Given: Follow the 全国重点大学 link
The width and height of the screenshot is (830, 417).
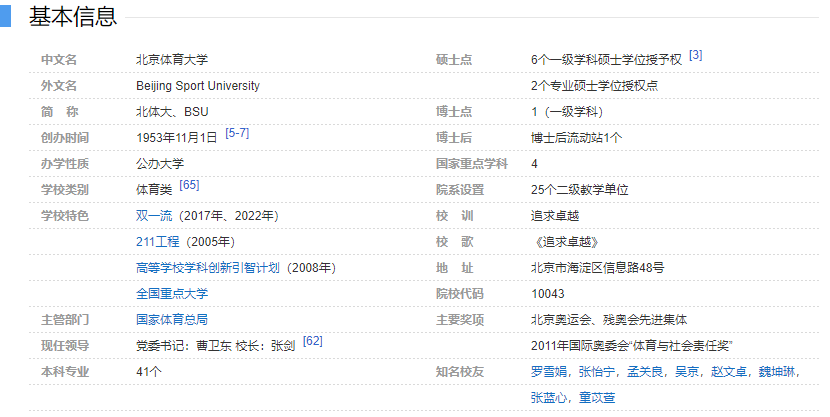Looking at the screenshot, I should point(172,293).
